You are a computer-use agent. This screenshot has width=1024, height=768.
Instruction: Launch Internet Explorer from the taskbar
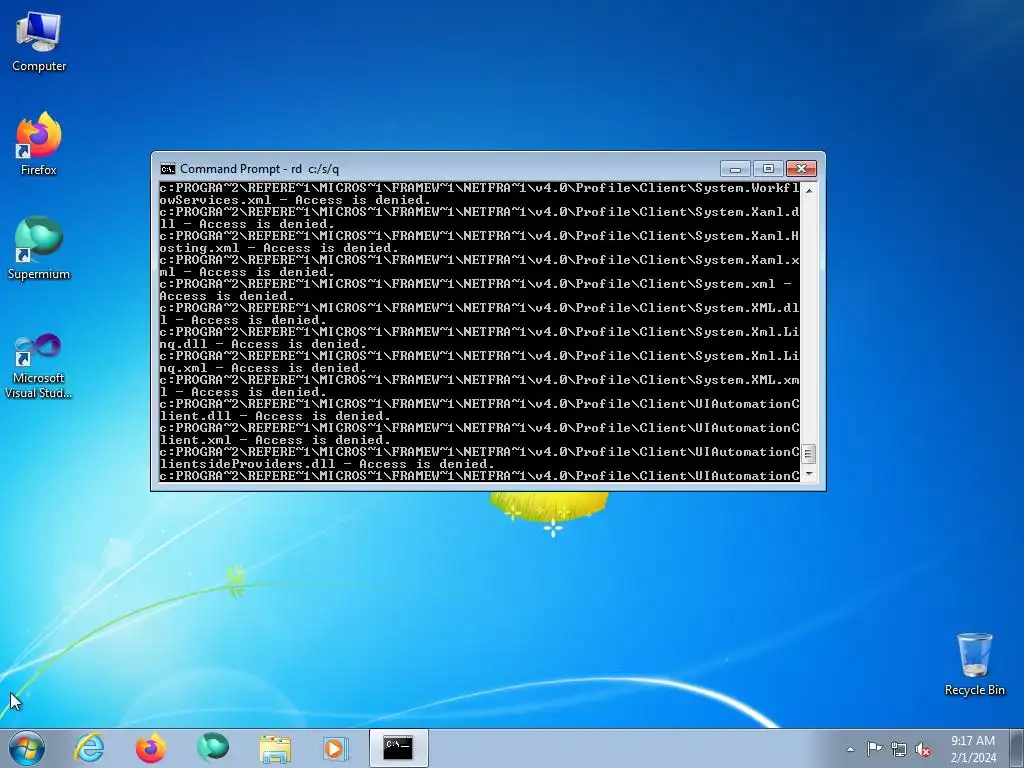[89, 748]
